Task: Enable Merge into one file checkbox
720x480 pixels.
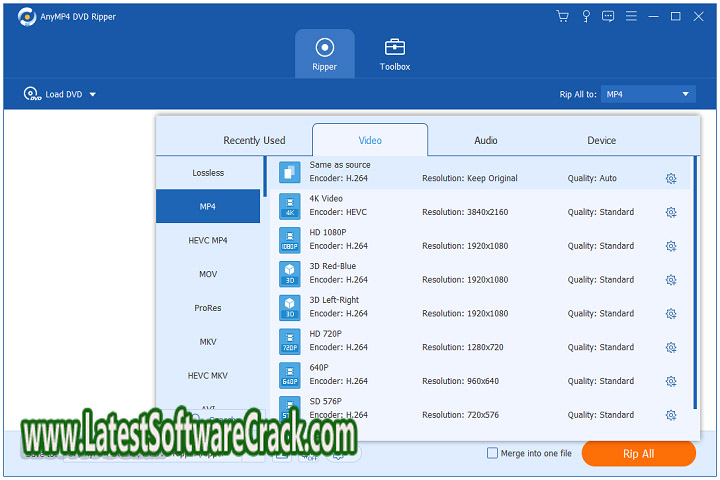Action: [492, 453]
